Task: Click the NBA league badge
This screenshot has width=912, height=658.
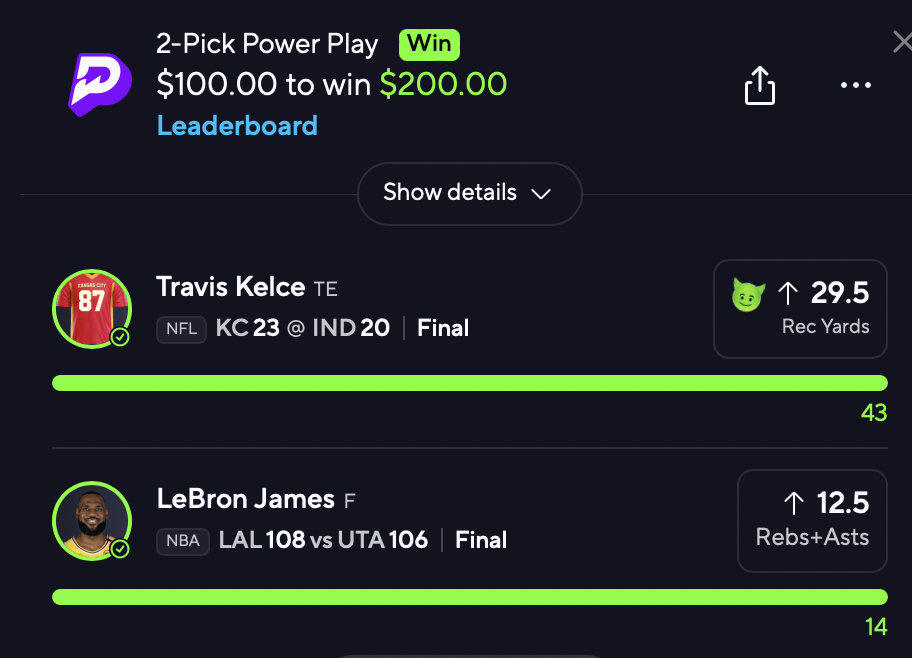Action: [x=183, y=541]
